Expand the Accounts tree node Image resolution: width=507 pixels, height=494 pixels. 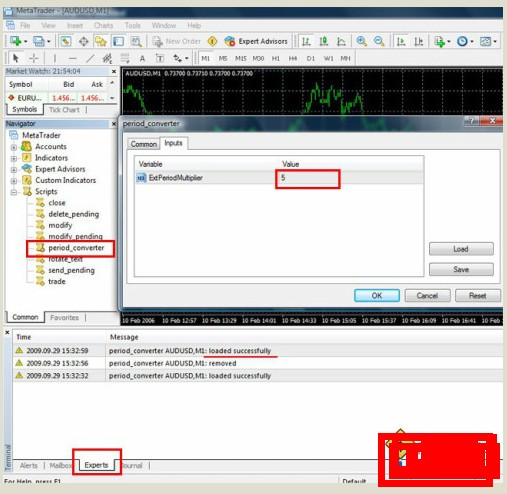[14, 147]
